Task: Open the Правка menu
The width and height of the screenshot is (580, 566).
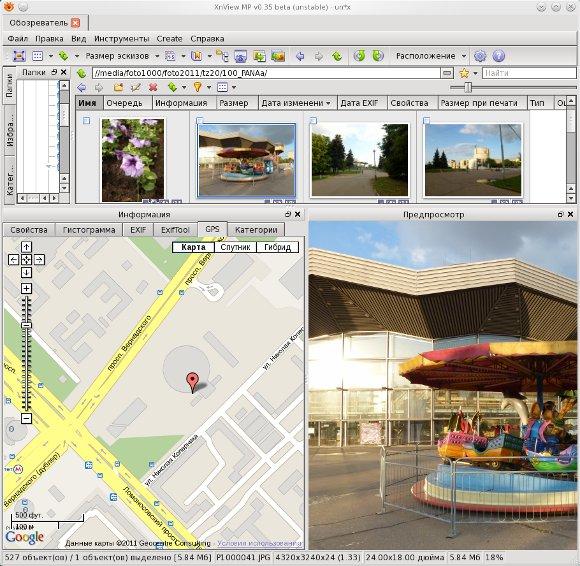Action: tap(49, 39)
